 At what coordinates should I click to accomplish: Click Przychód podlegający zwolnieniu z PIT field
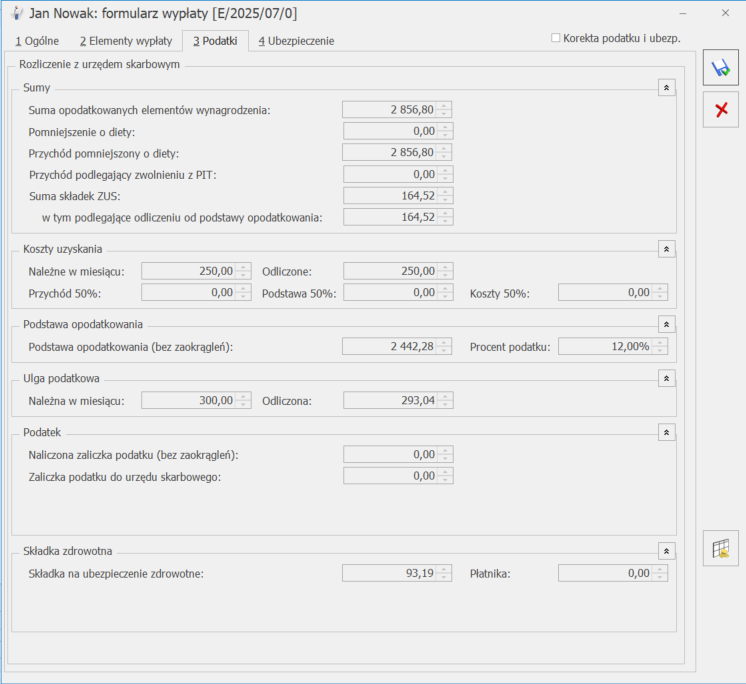tap(398, 174)
